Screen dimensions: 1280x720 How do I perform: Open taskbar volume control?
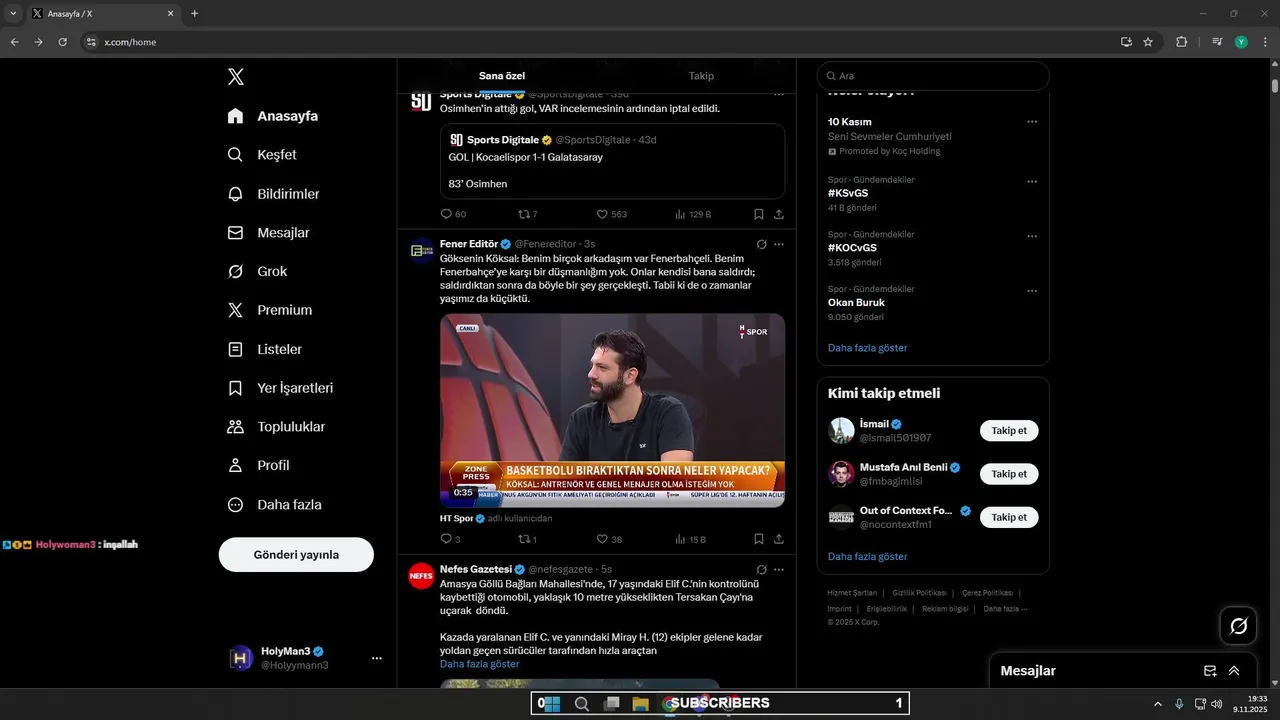click(1216, 704)
